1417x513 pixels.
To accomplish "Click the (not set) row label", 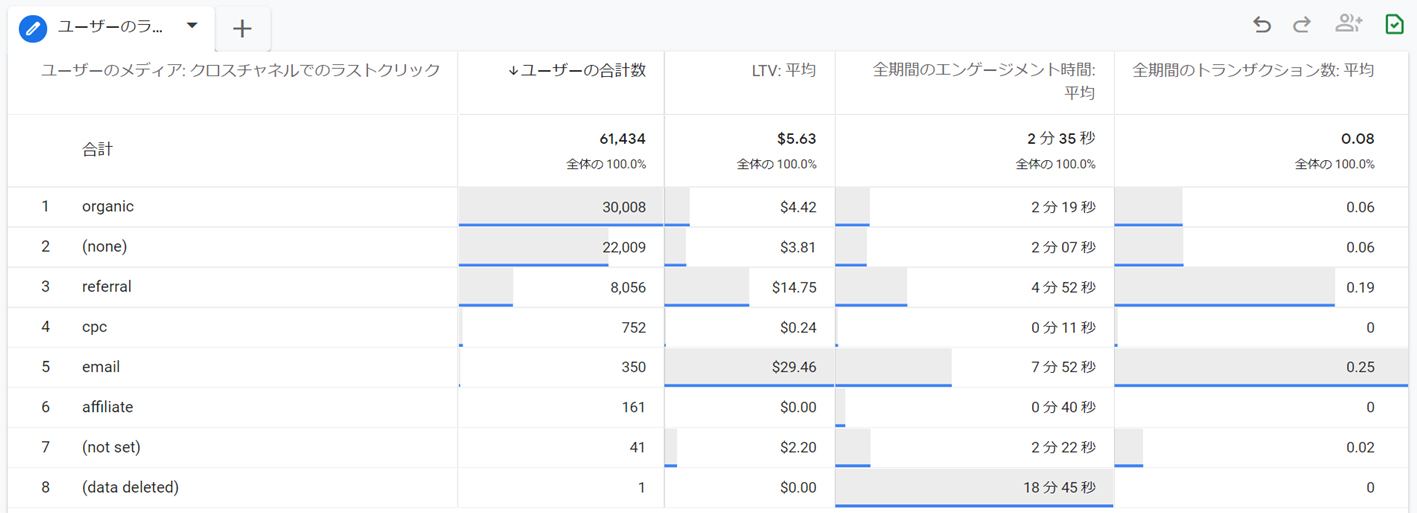I will click(x=111, y=447).
